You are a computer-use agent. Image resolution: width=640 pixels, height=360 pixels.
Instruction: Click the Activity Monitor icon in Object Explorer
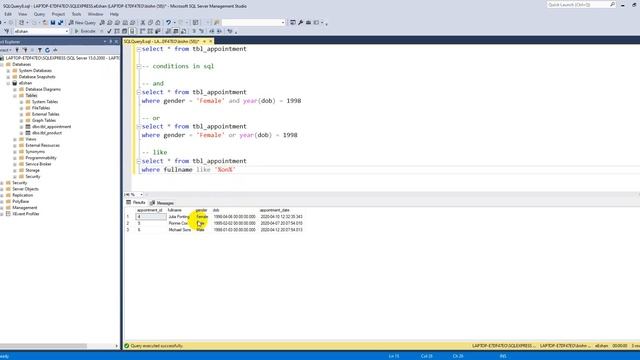pyautogui.click(x=55, y=50)
